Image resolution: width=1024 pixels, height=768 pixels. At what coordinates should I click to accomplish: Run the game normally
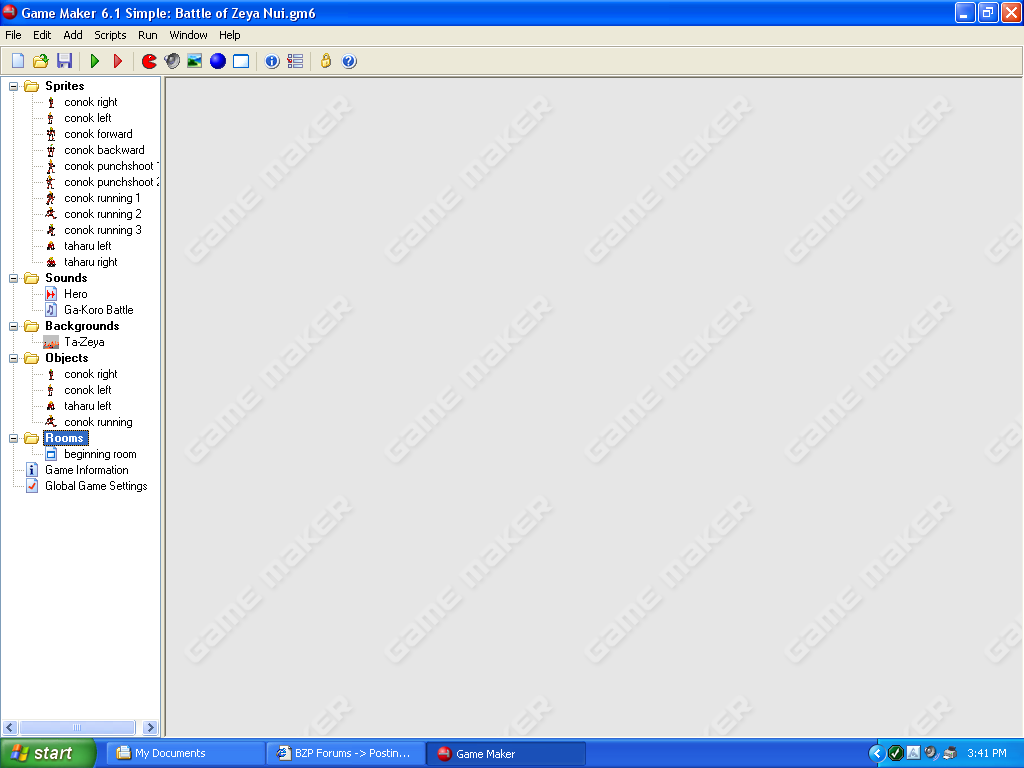tap(93, 61)
